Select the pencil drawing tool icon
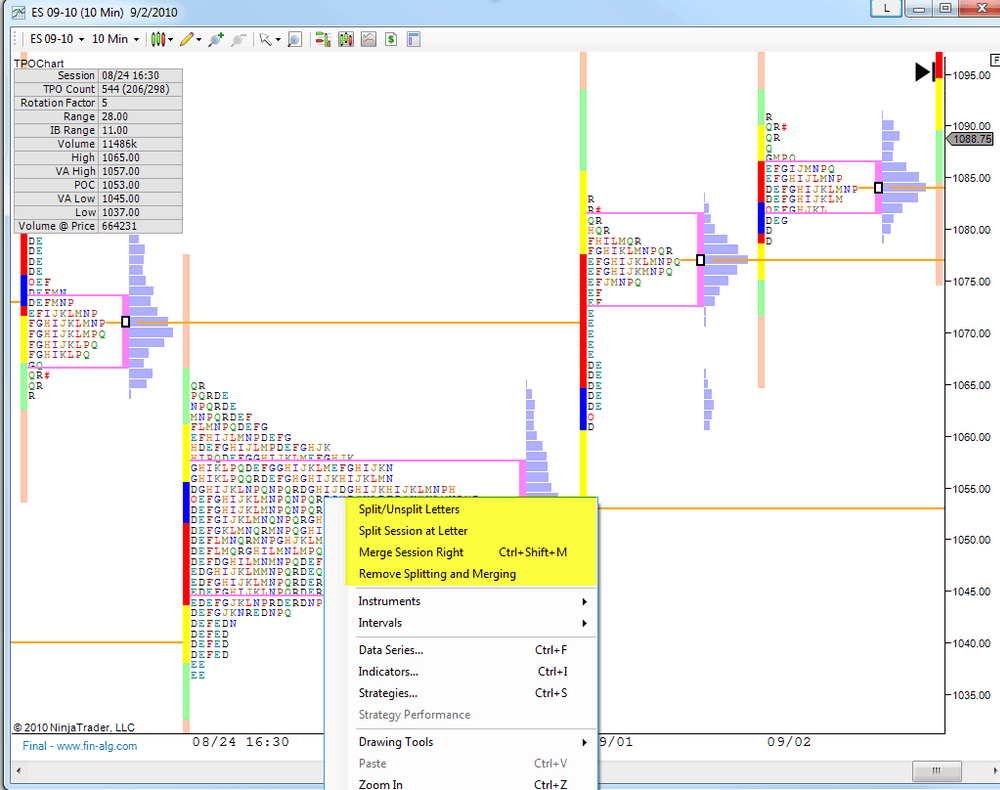 click(x=188, y=38)
